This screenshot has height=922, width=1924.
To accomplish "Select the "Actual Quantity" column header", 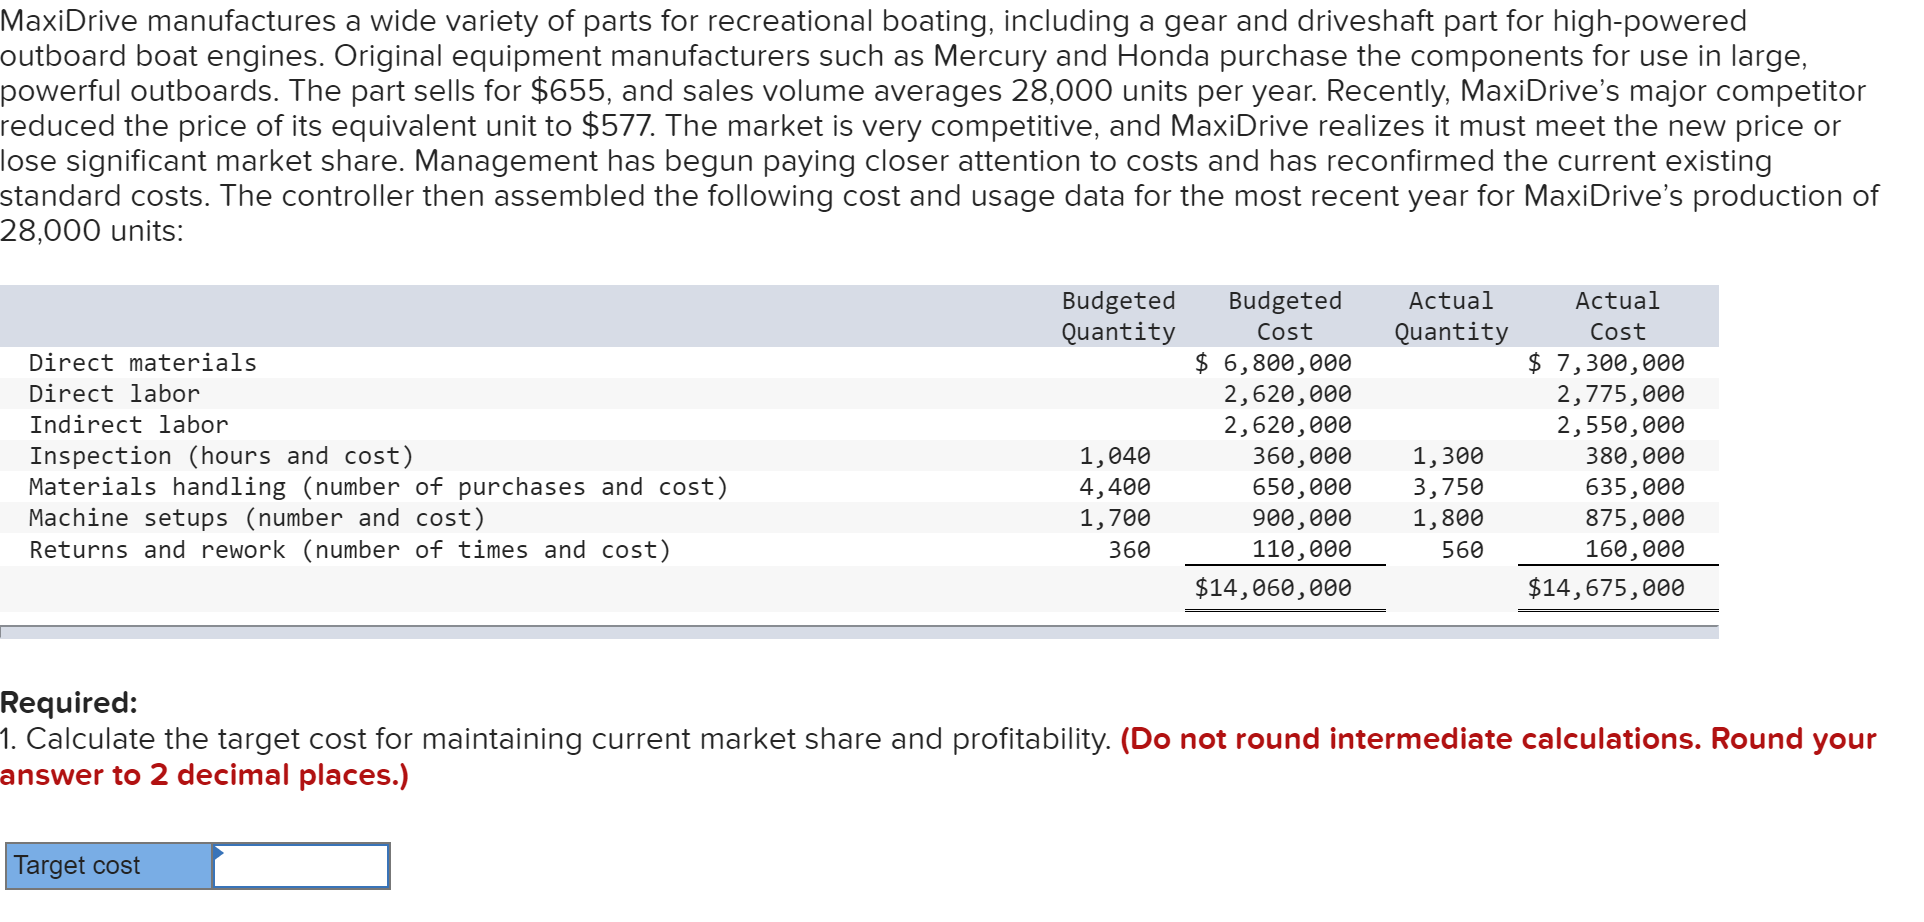I will click(1451, 316).
